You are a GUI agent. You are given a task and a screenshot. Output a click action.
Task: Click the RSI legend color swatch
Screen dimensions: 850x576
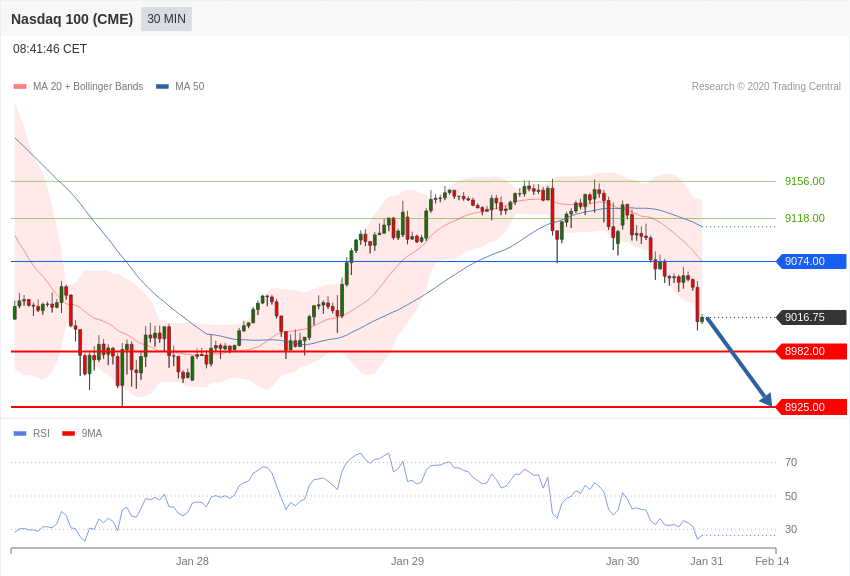coord(20,433)
